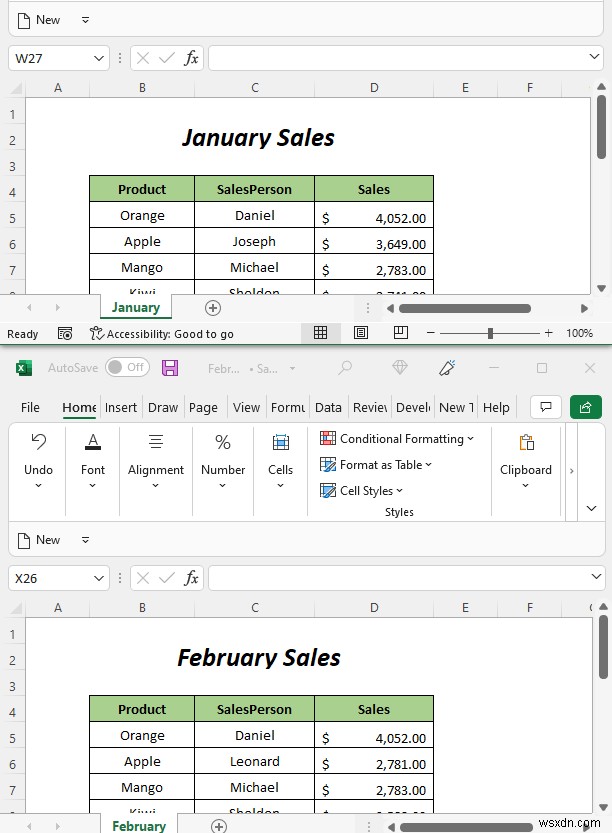
Task: Open Conditional Formatting in the Styles group
Action: coord(397,438)
